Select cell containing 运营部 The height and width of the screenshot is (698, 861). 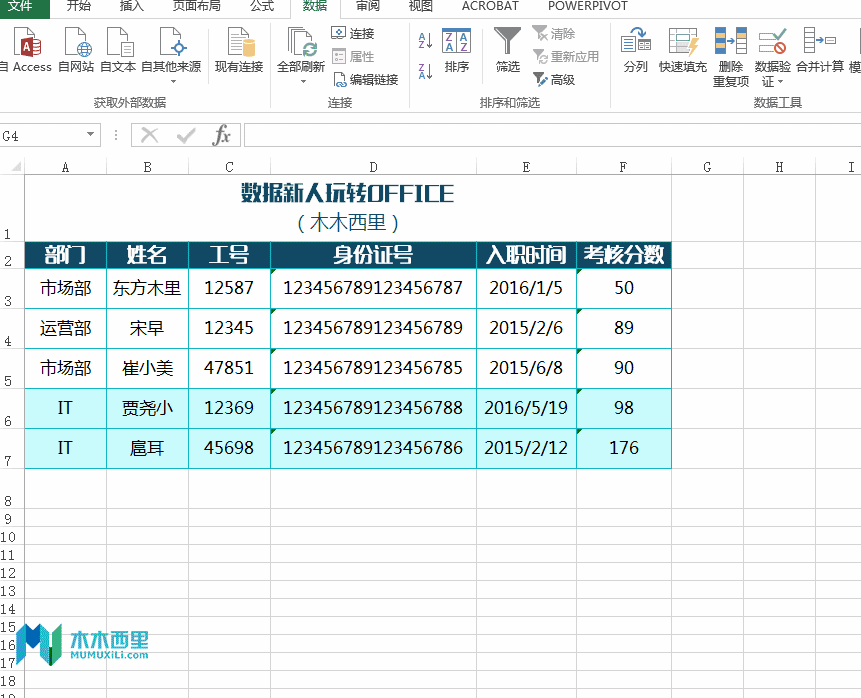[65, 328]
